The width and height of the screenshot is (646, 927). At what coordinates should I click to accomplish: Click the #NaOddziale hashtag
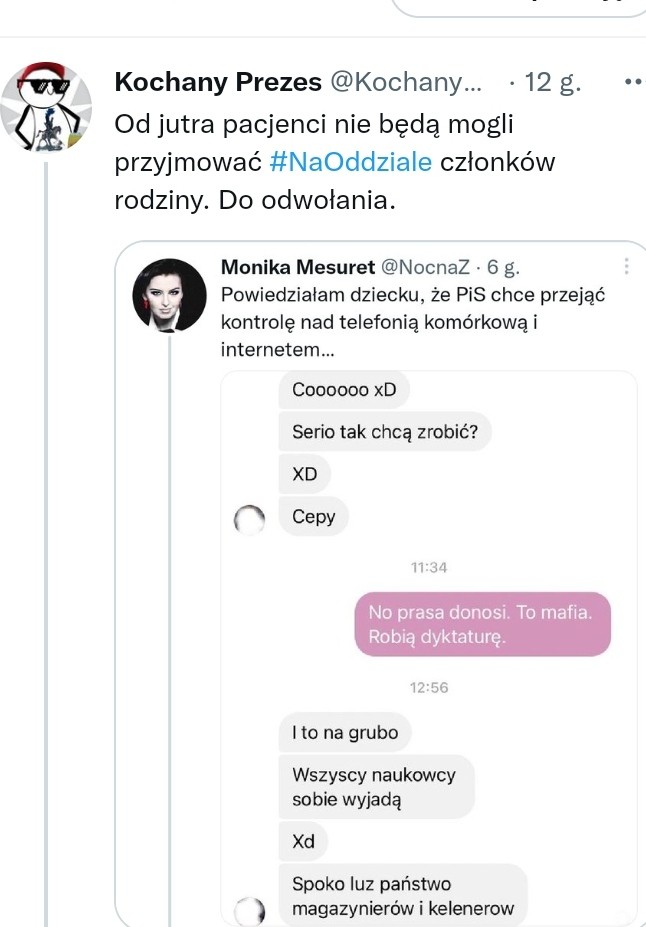[x=350, y=162]
